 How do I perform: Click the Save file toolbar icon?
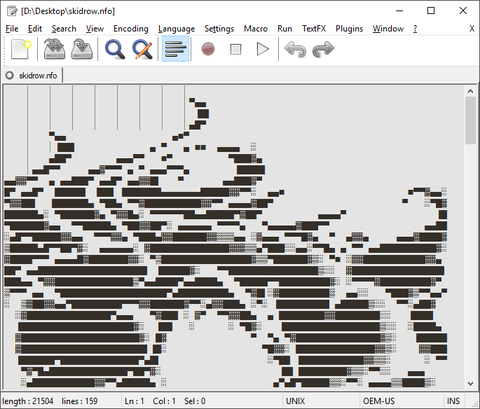[82, 49]
